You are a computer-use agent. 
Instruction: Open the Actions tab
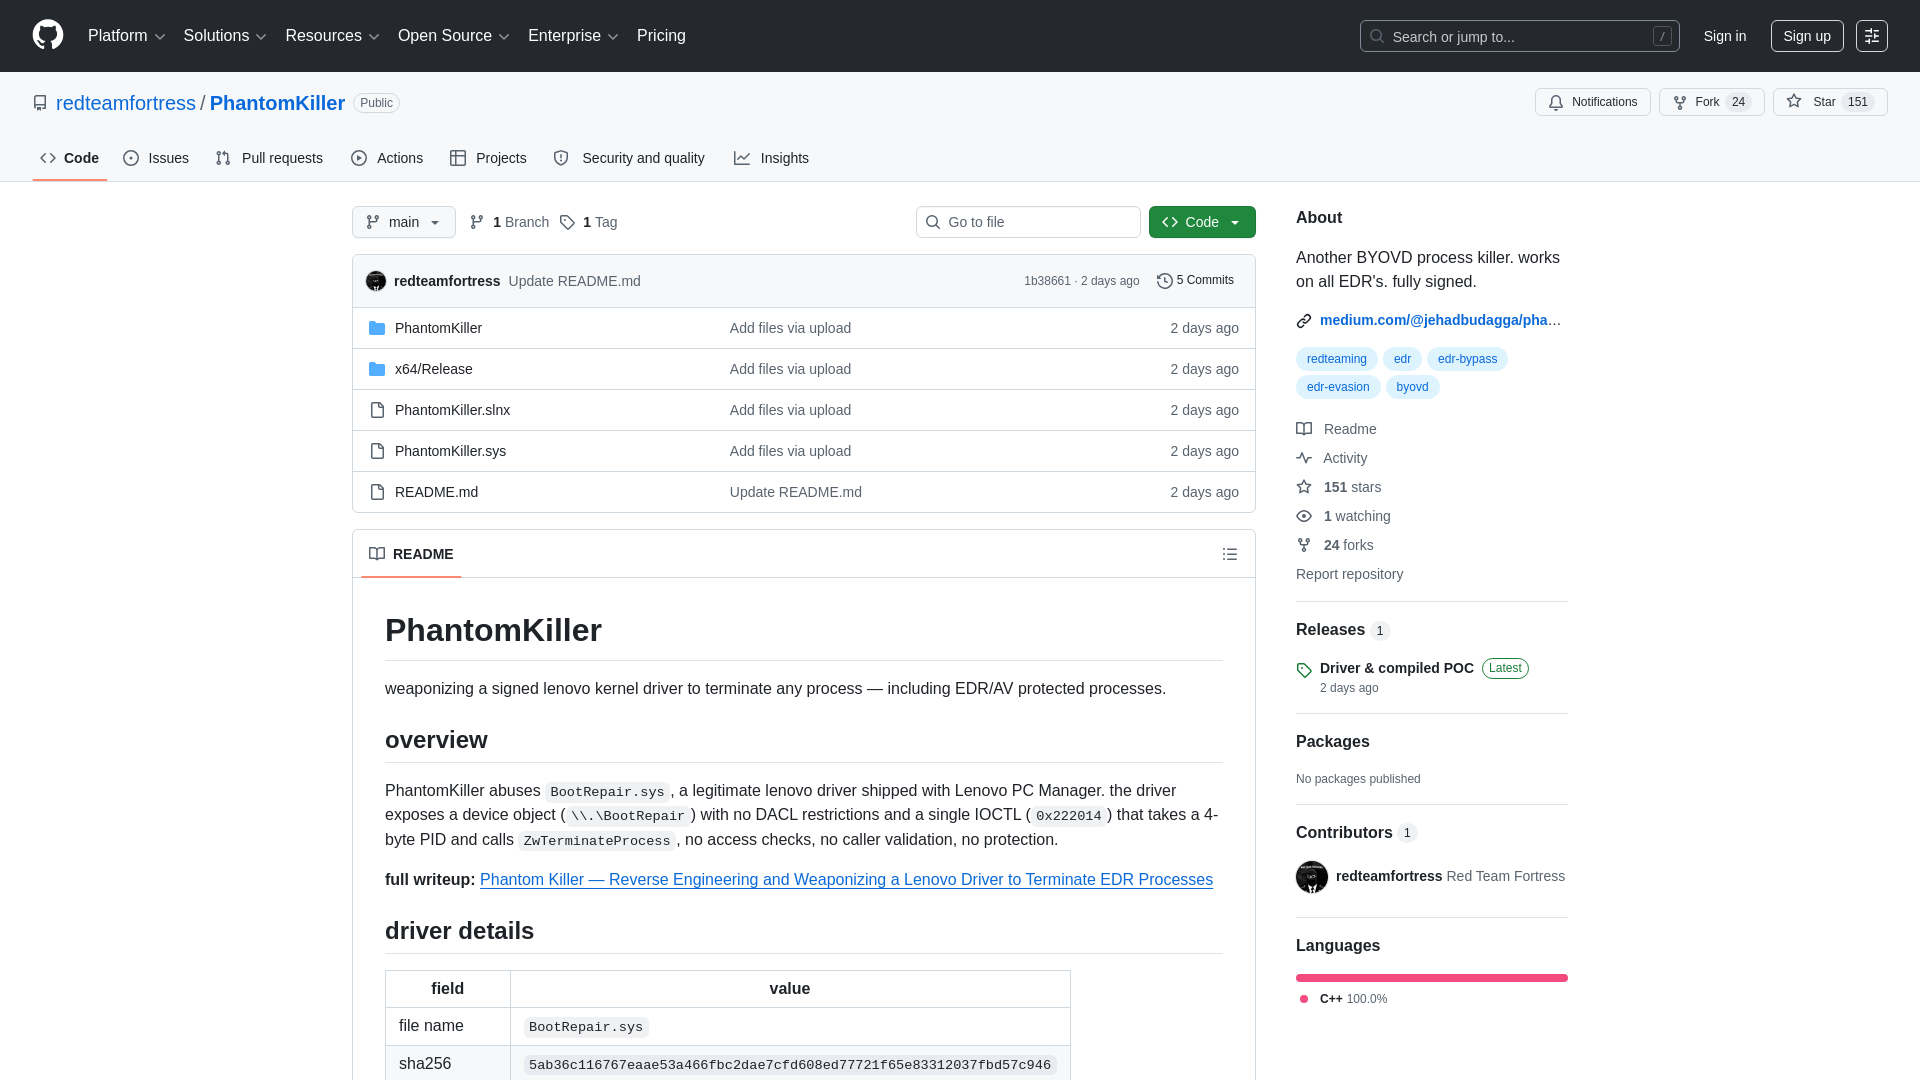387,158
